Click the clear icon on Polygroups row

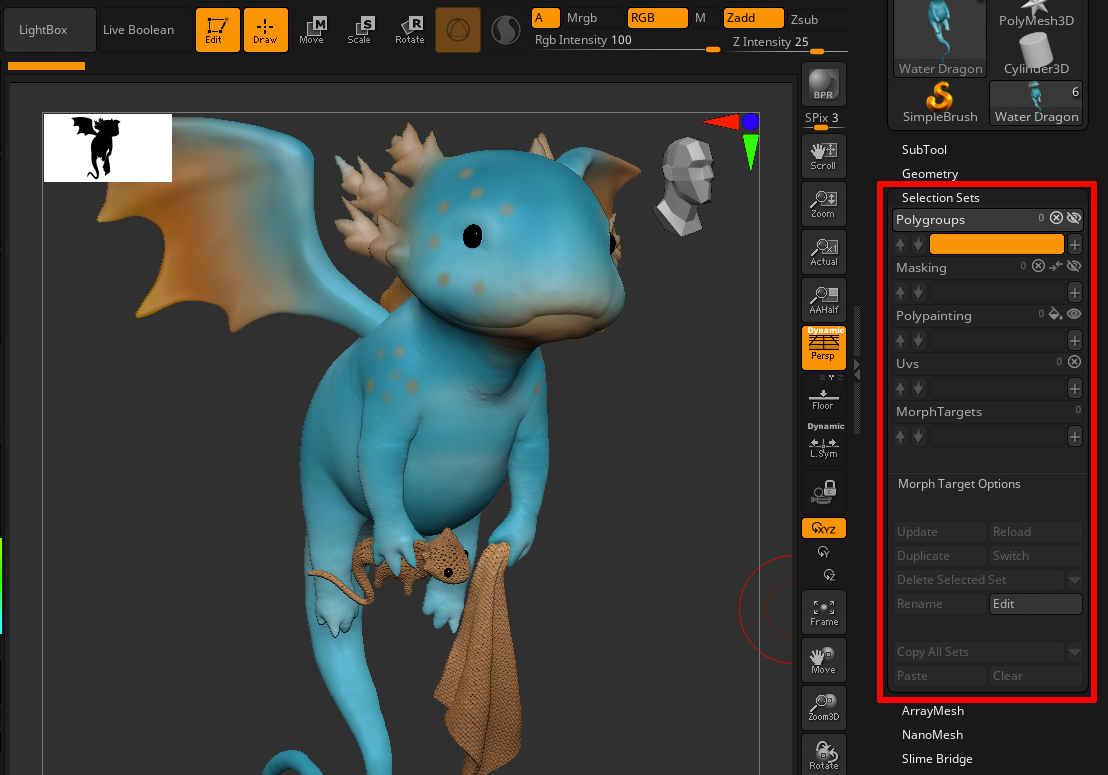tap(1056, 218)
